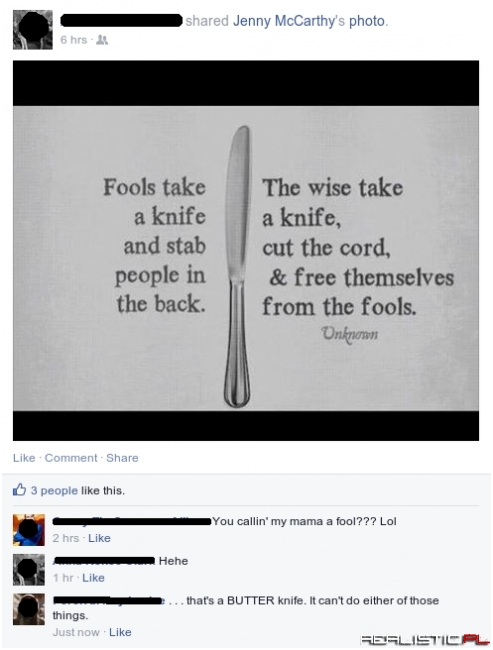Click the Hehe commenter's avatar

29,569
